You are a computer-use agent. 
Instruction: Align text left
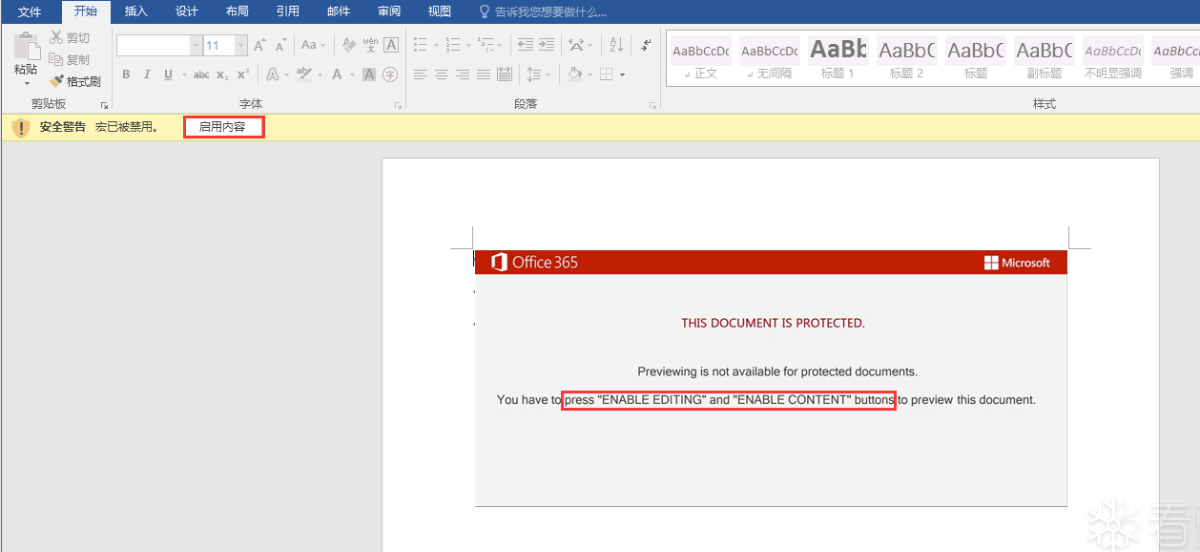pos(420,74)
